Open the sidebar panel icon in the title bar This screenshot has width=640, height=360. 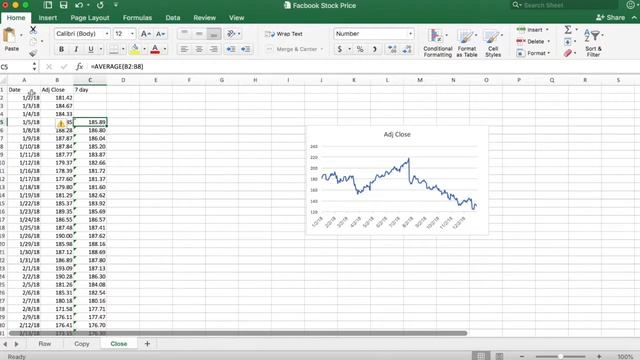coord(48,5)
